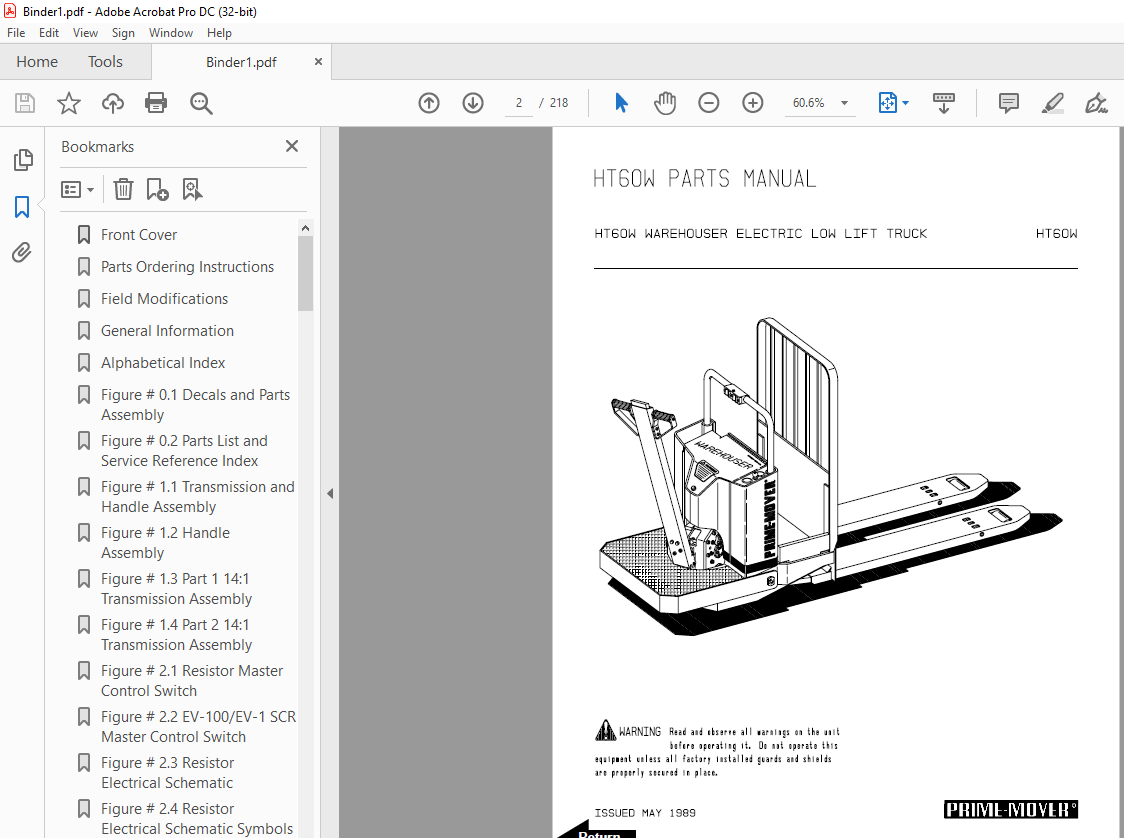Viewport: 1124px width, 838px height.
Task: Click the upload to cloud icon
Action: 113,103
